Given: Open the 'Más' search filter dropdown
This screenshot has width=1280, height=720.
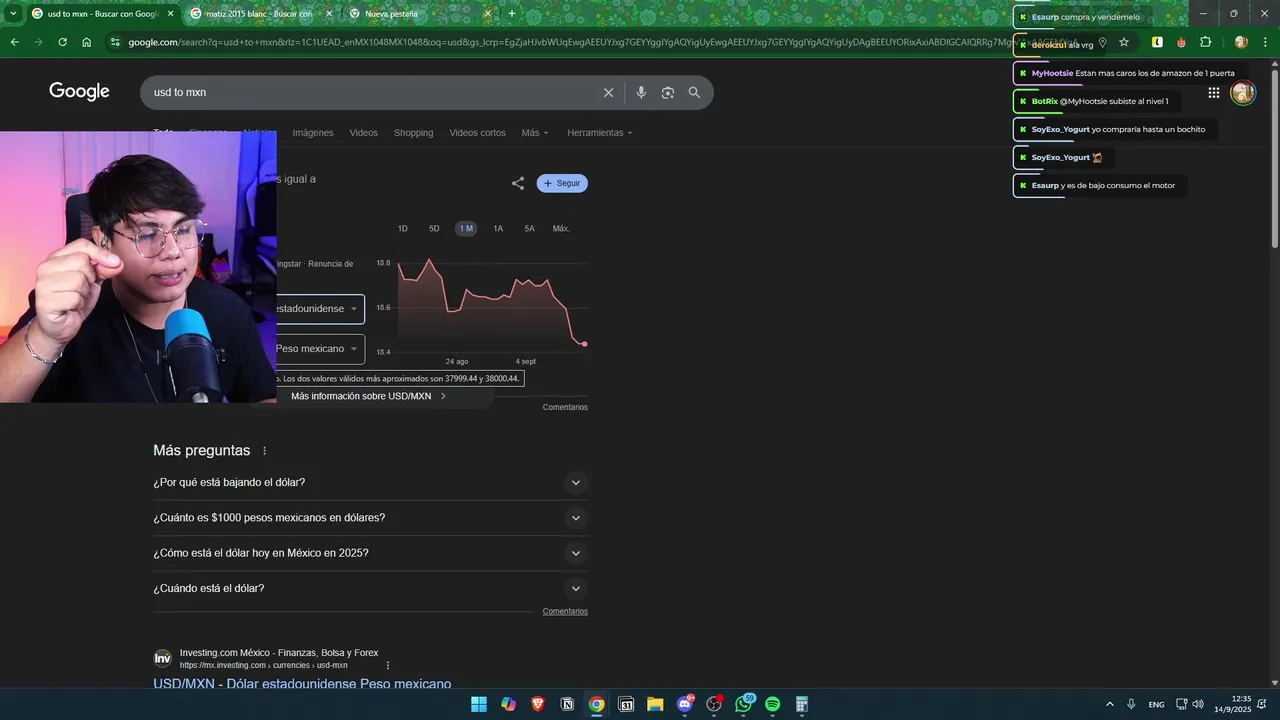Looking at the screenshot, I should [535, 133].
